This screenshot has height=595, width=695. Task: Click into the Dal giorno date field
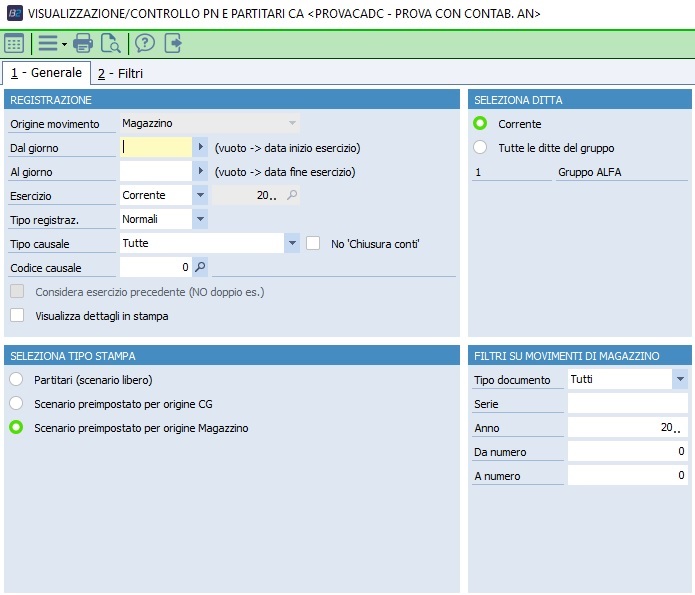pos(156,147)
